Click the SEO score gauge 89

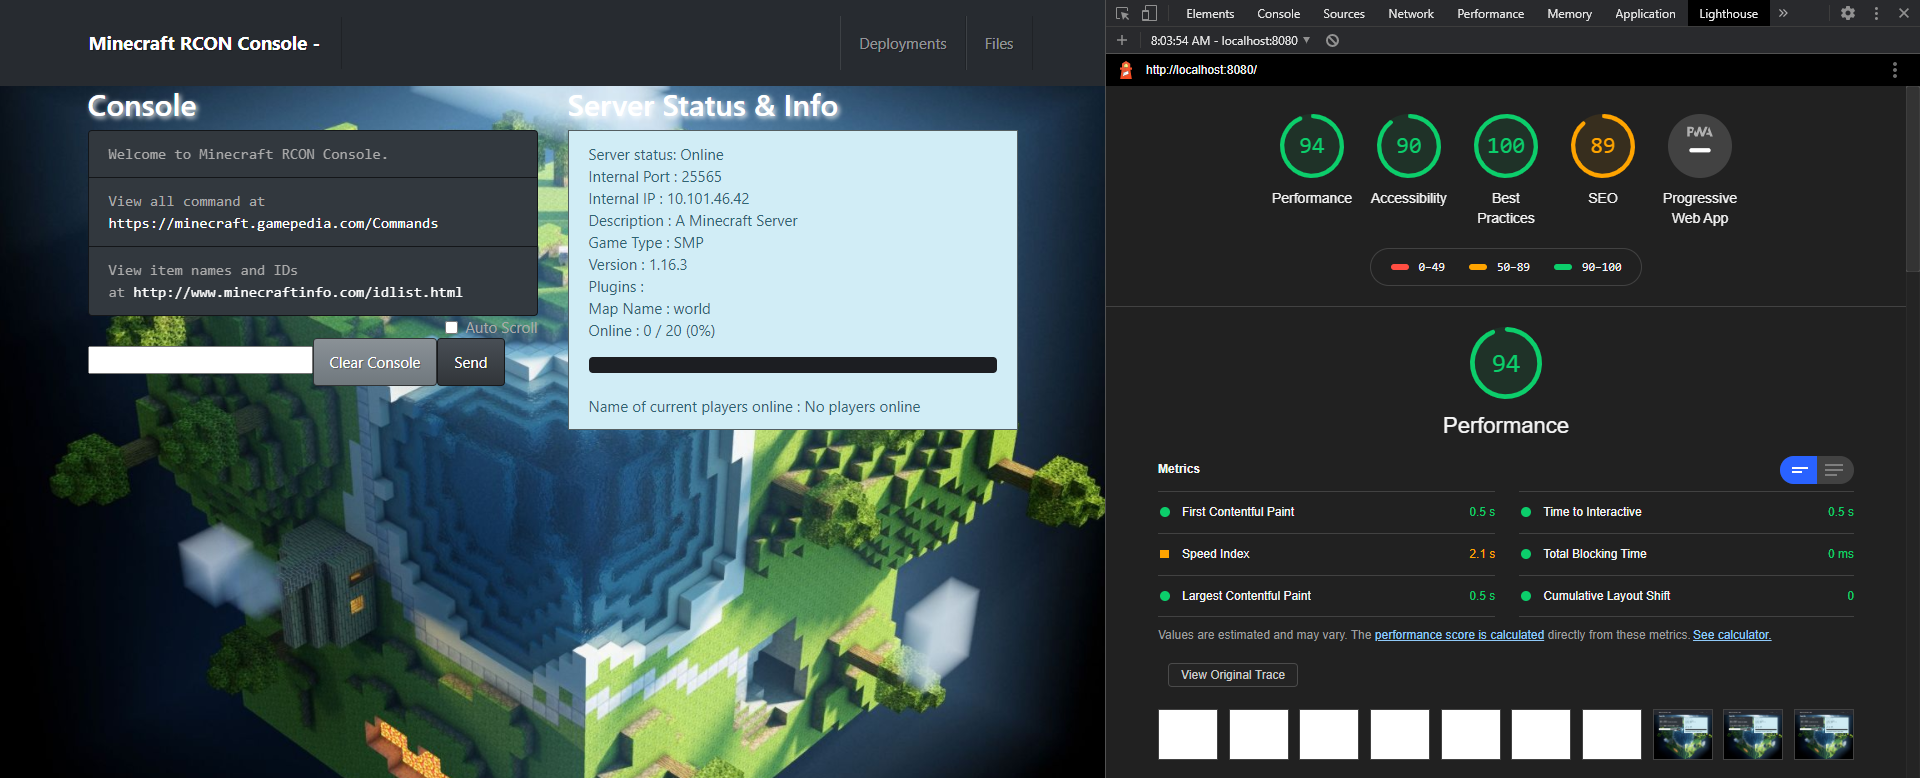pos(1602,146)
